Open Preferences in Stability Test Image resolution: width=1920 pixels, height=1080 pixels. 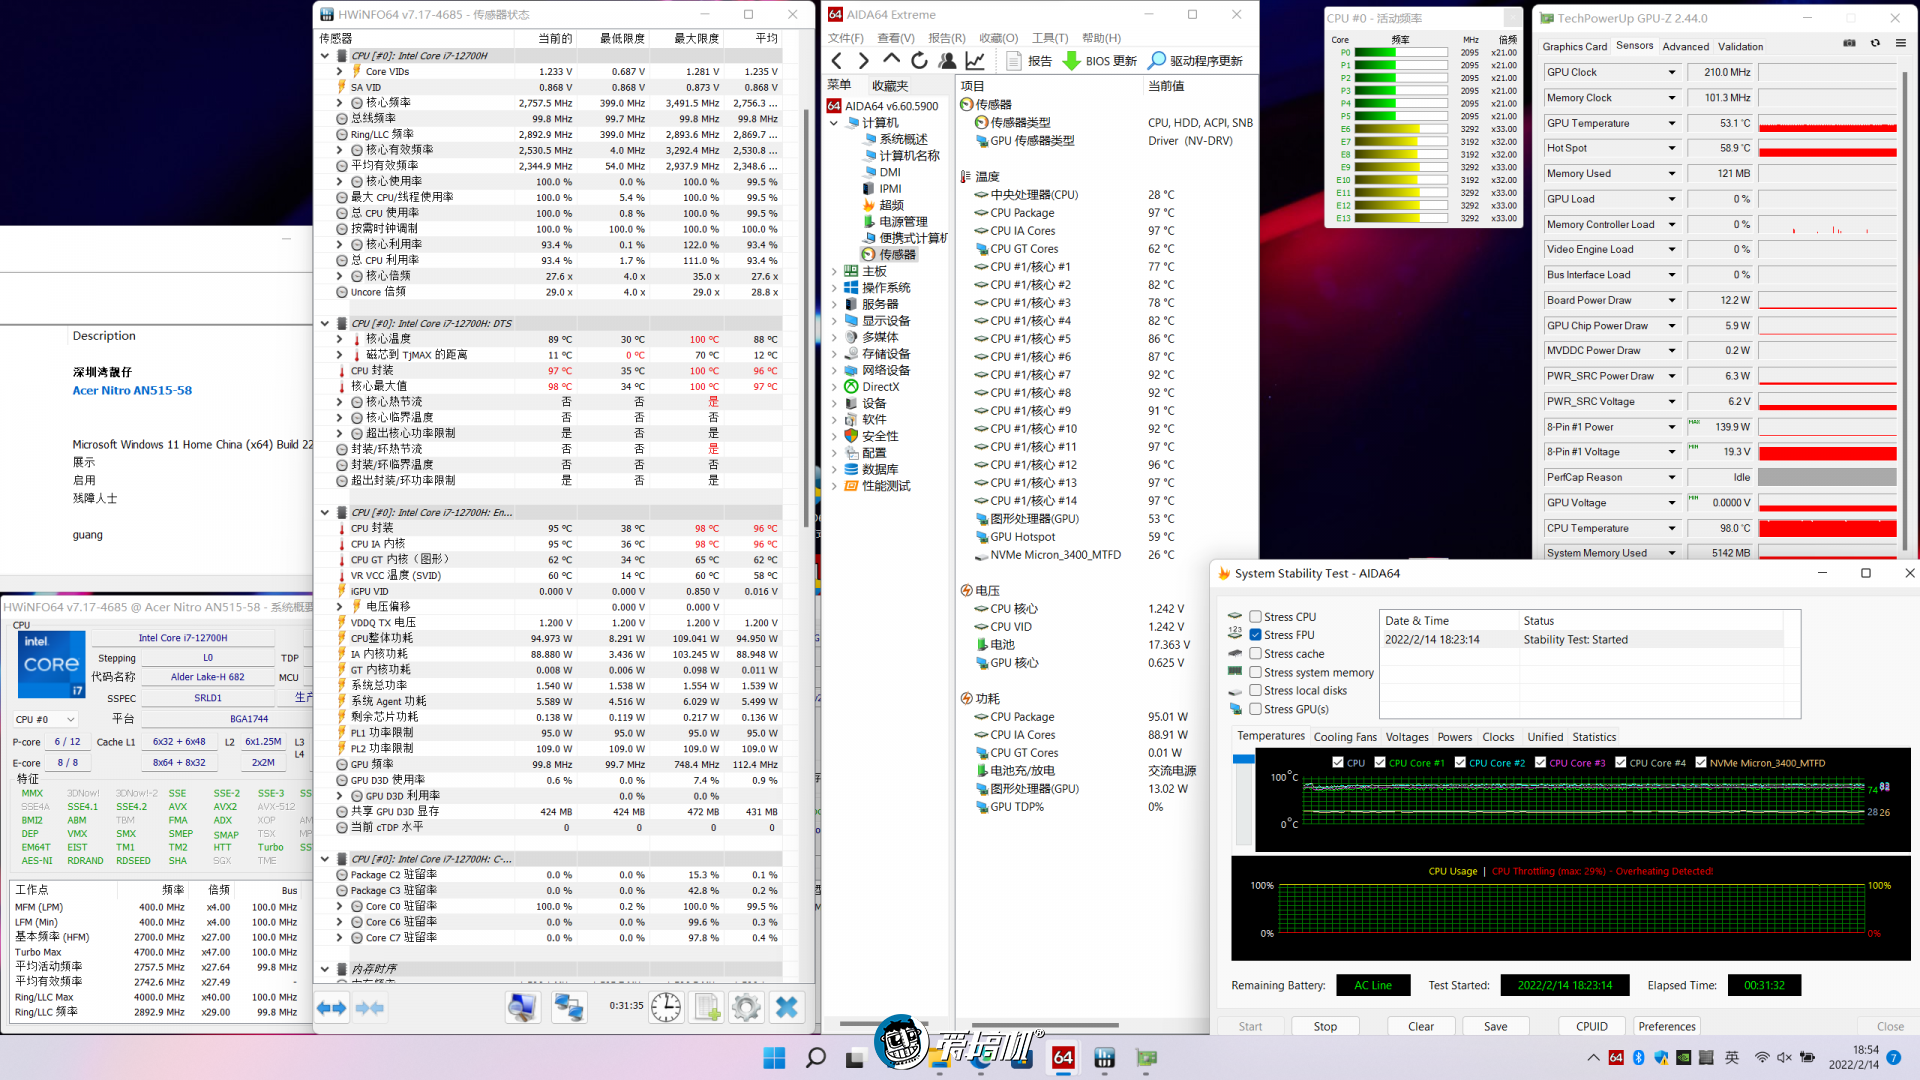coord(1667,1026)
